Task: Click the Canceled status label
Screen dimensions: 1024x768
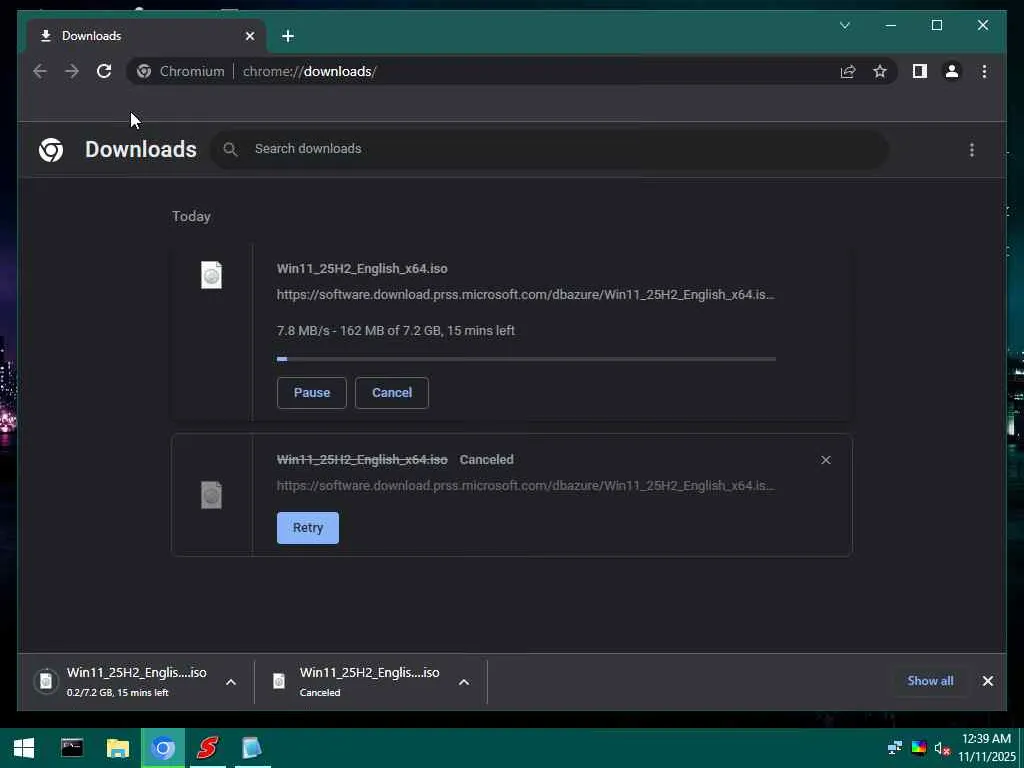Action: pyautogui.click(x=487, y=460)
